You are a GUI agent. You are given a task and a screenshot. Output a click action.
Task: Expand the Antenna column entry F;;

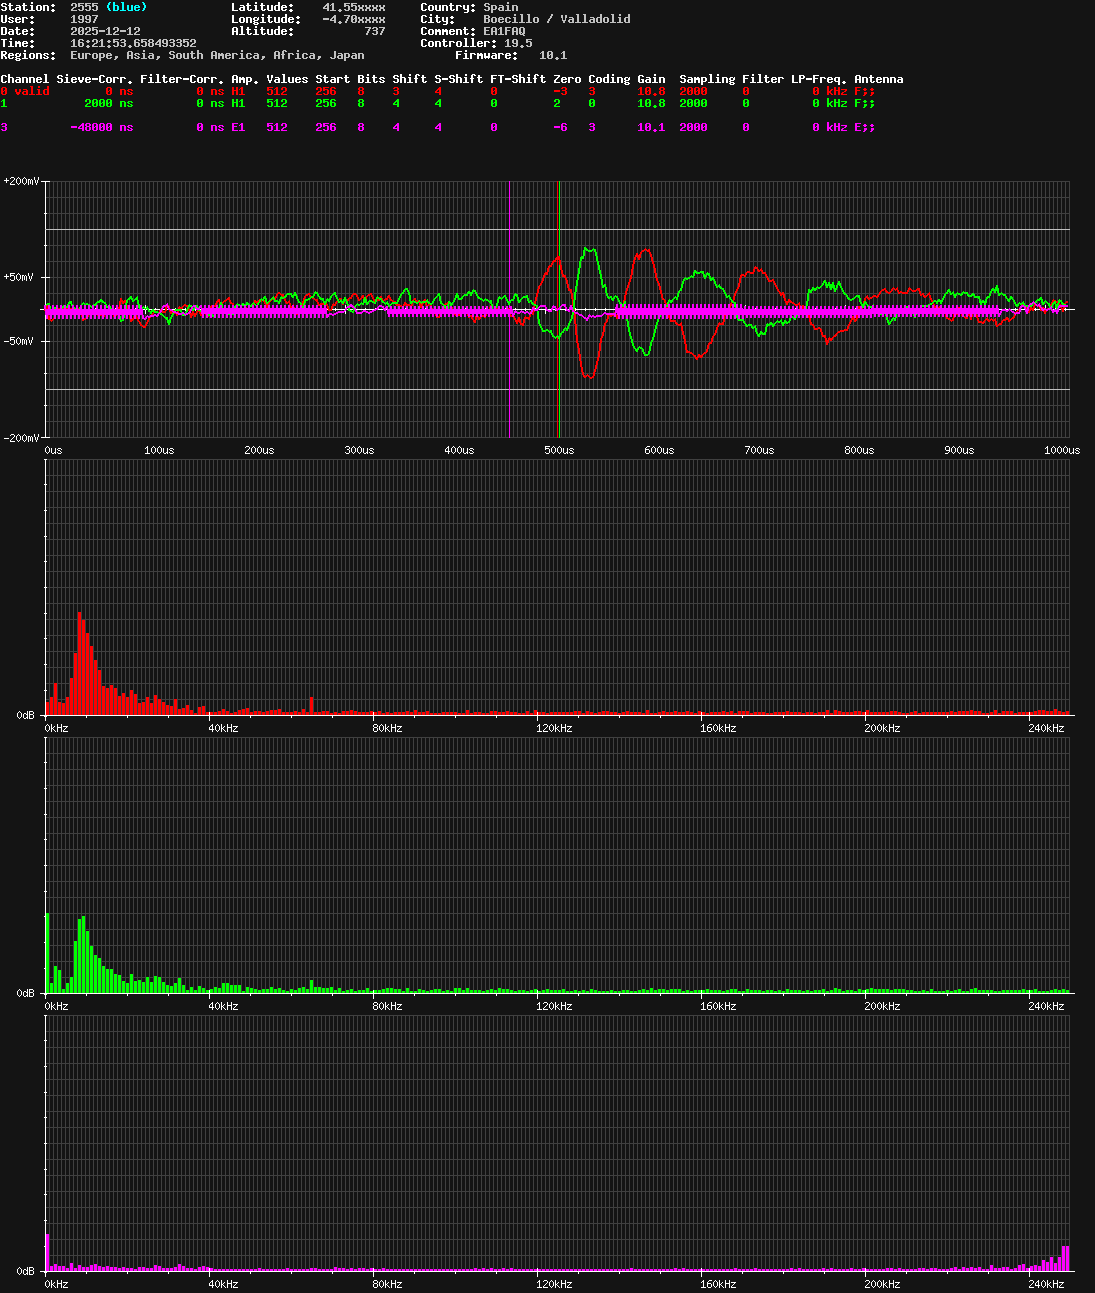click(866, 91)
